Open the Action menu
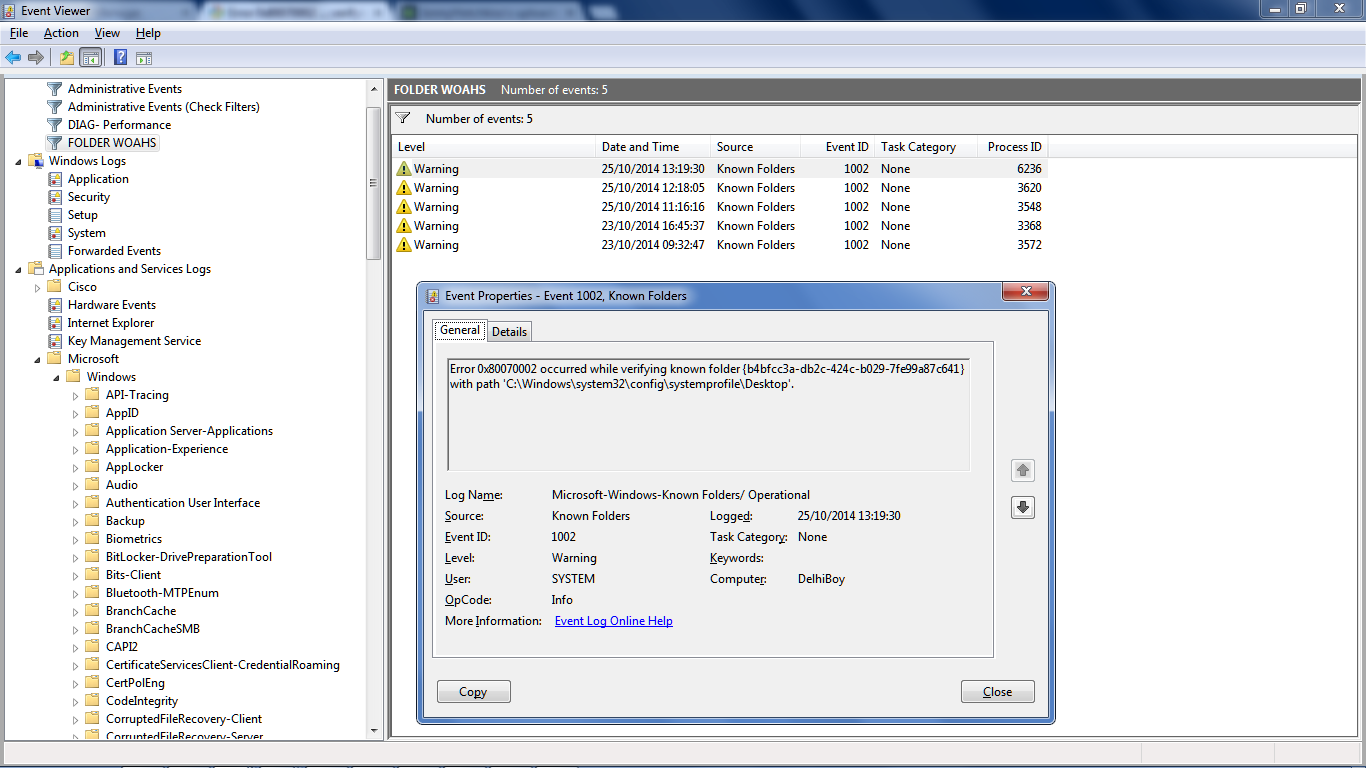Screen dimensions: 1366x768 pyautogui.click(x=61, y=33)
